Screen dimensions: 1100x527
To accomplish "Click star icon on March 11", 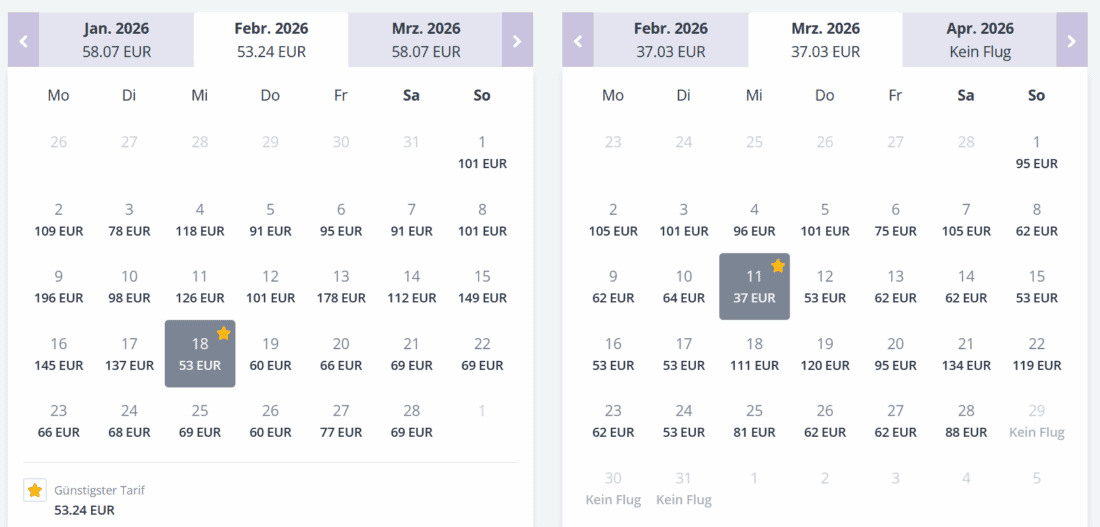I will pos(778,266).
